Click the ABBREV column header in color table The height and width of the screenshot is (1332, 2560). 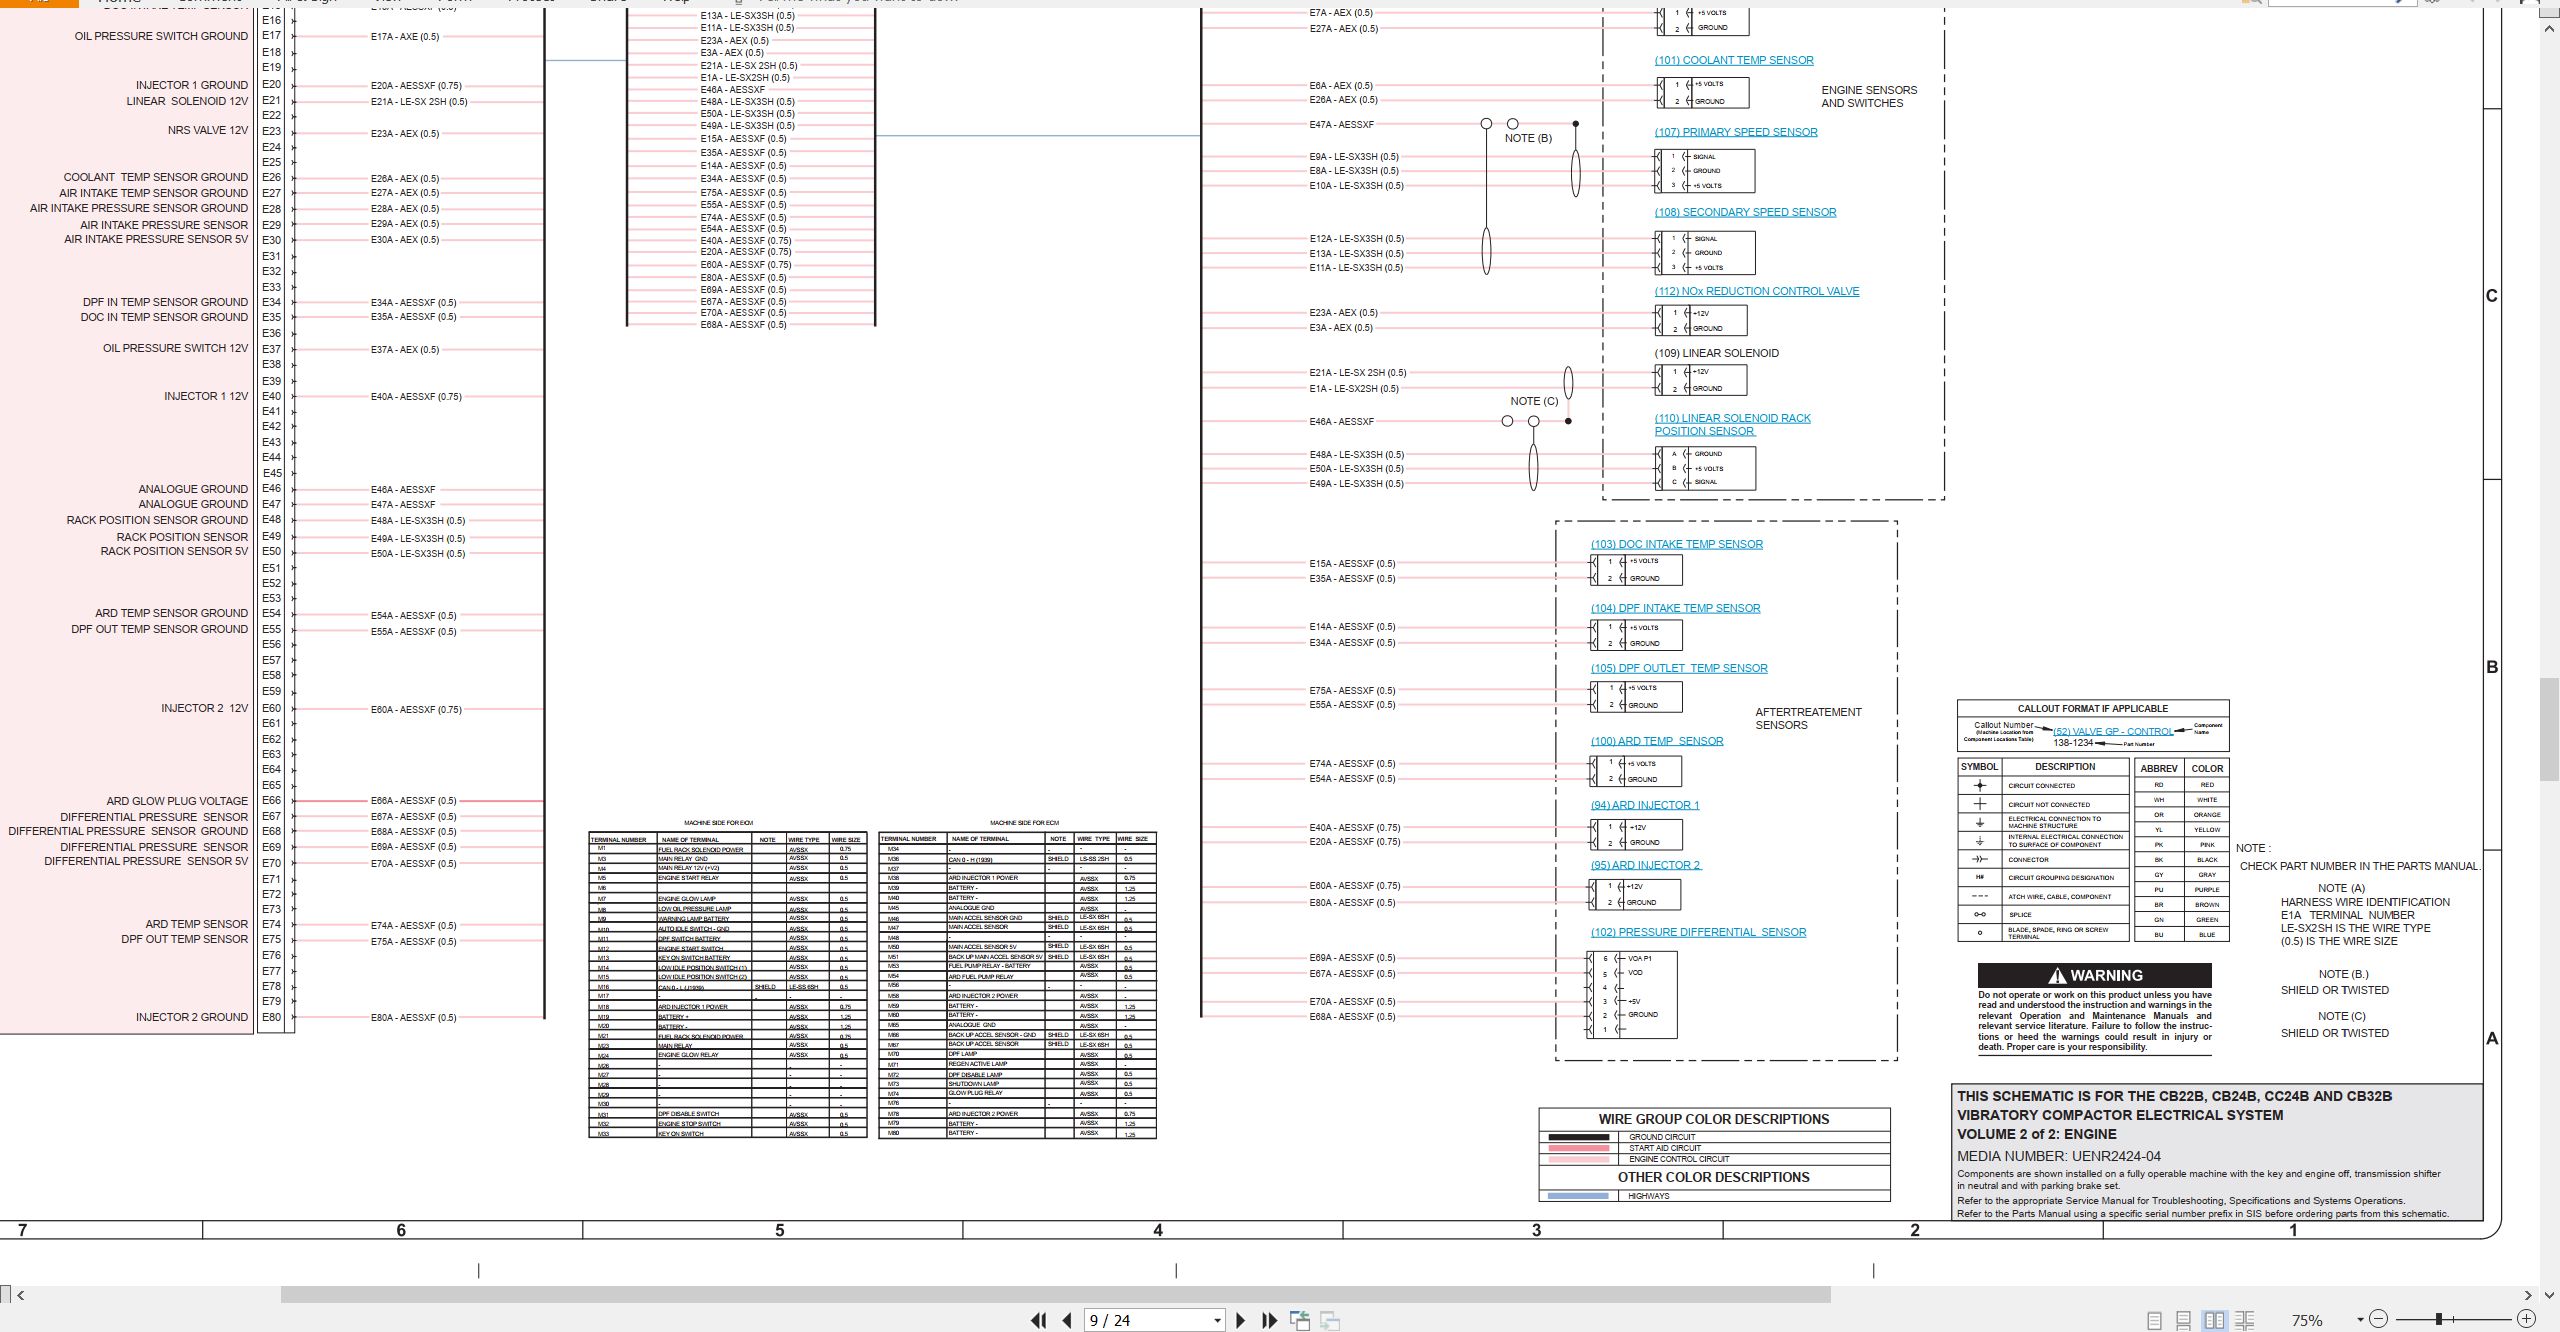coord(2158,768)
